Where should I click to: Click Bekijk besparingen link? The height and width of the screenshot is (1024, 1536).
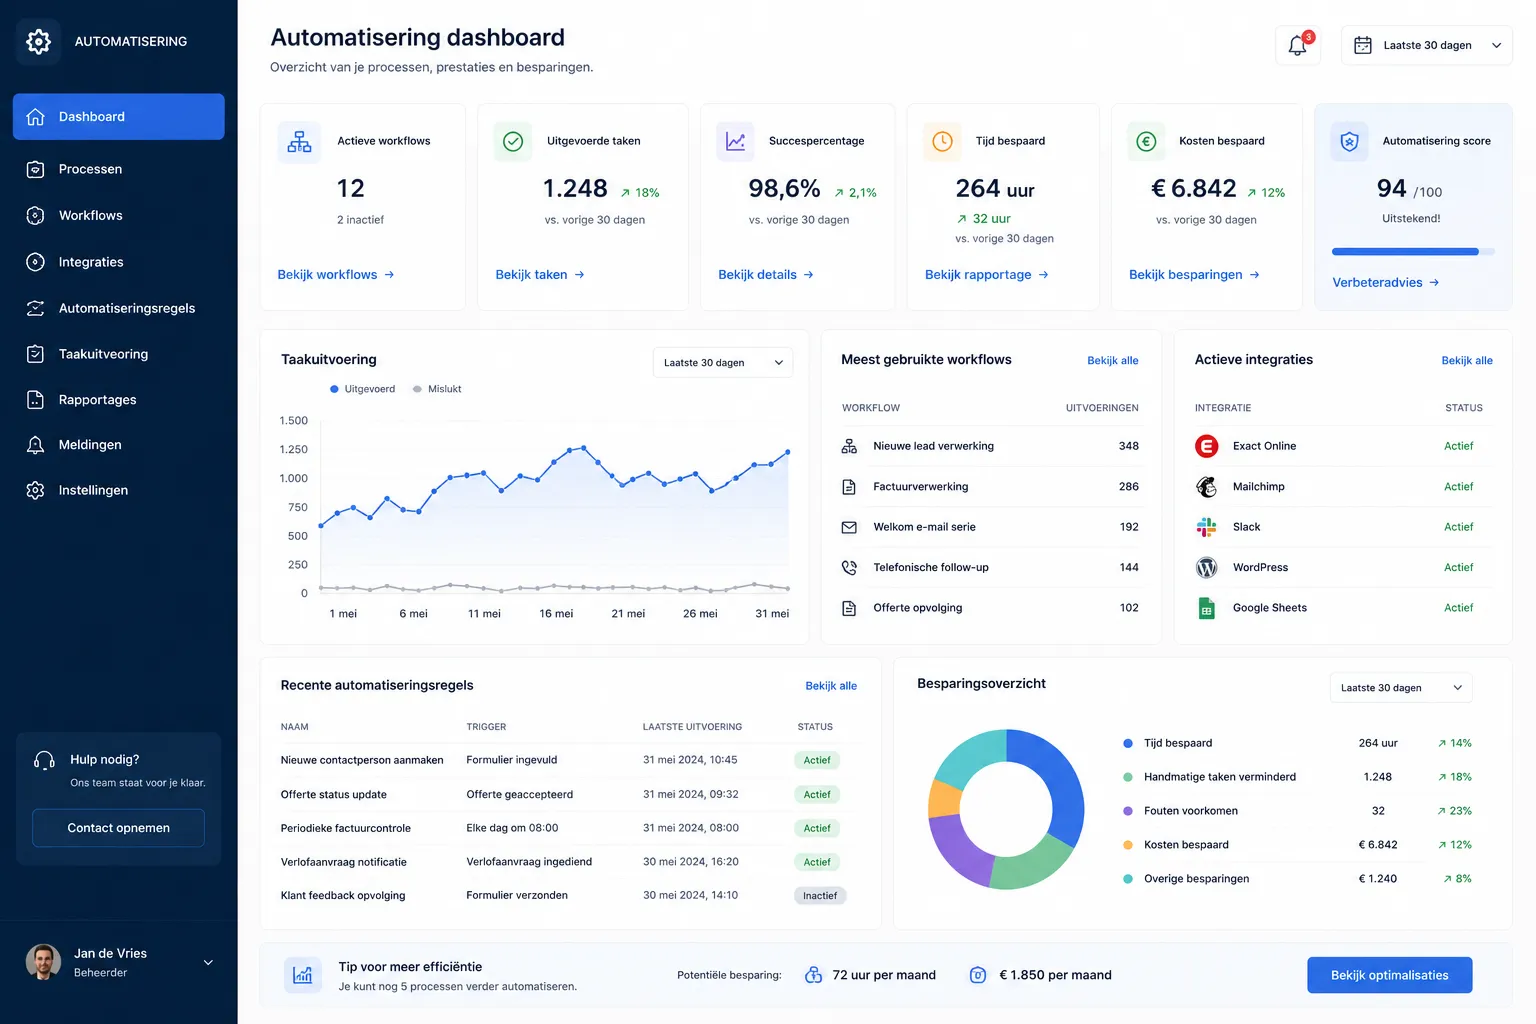coord(1194,274)
